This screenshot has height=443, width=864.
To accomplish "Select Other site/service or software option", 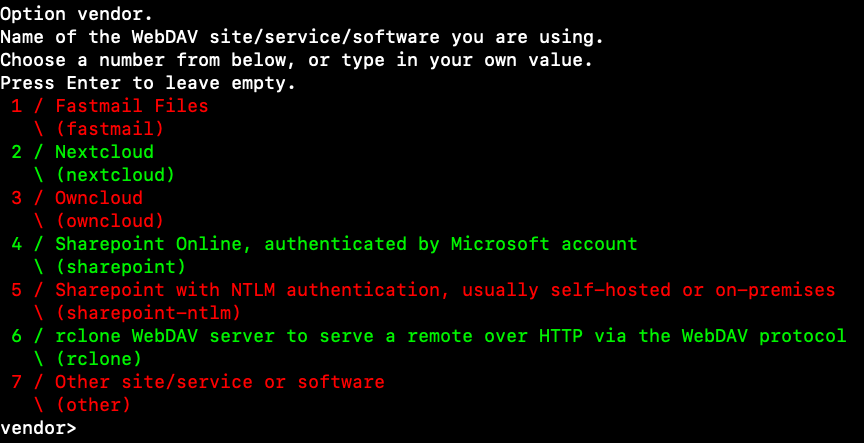I will click(x=220, y=382).
